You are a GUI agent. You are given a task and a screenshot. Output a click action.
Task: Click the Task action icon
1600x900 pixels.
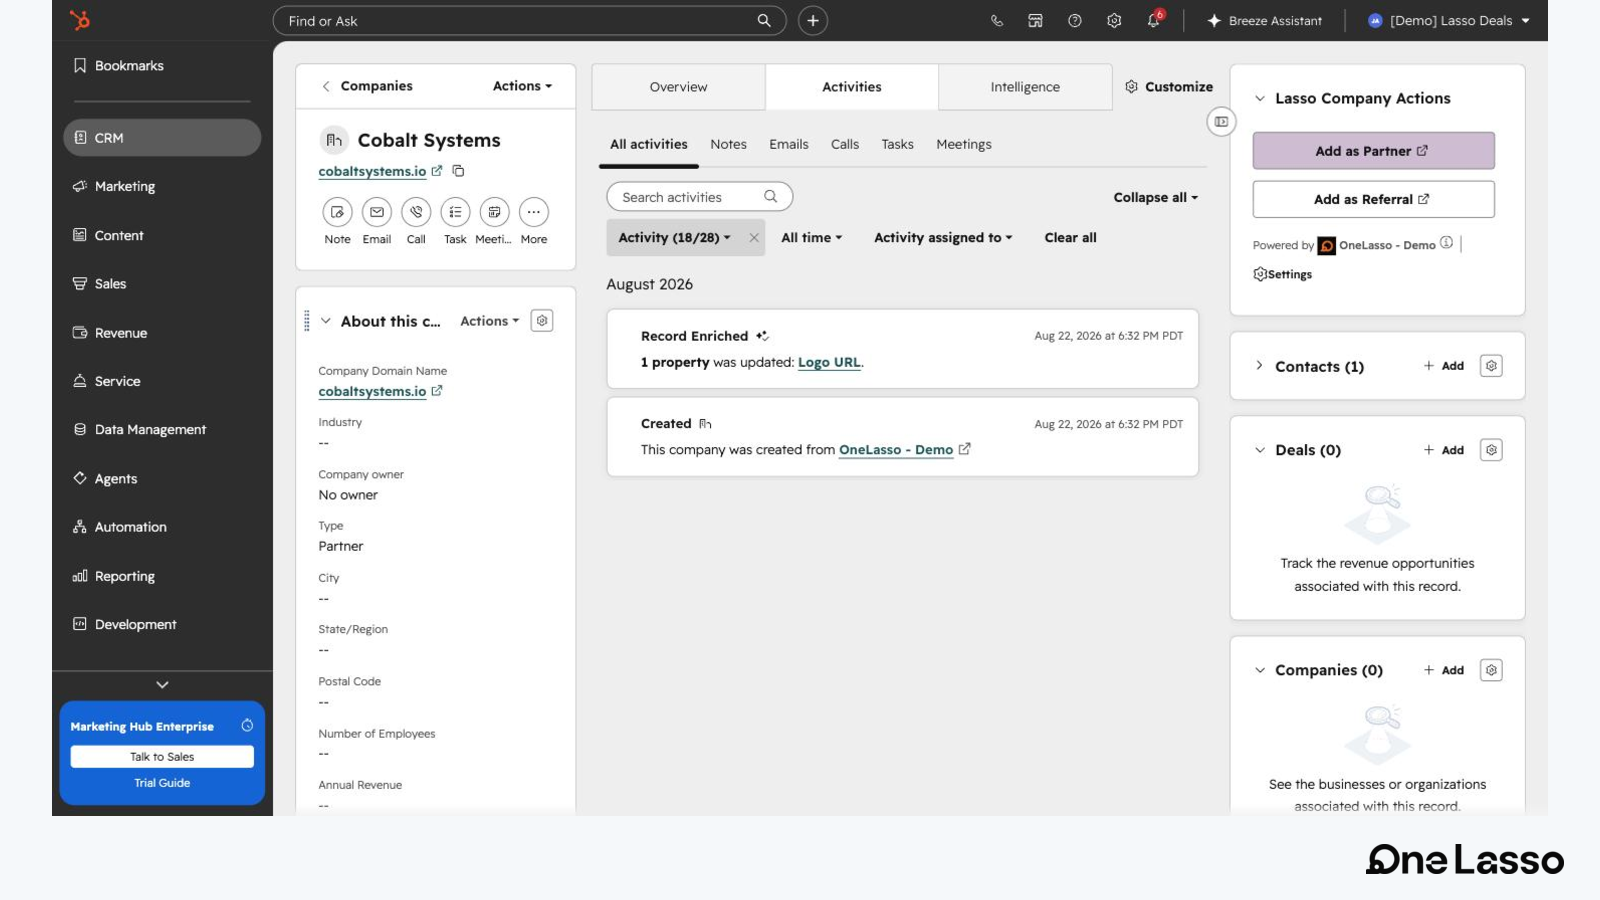click(x=455, y=212)
